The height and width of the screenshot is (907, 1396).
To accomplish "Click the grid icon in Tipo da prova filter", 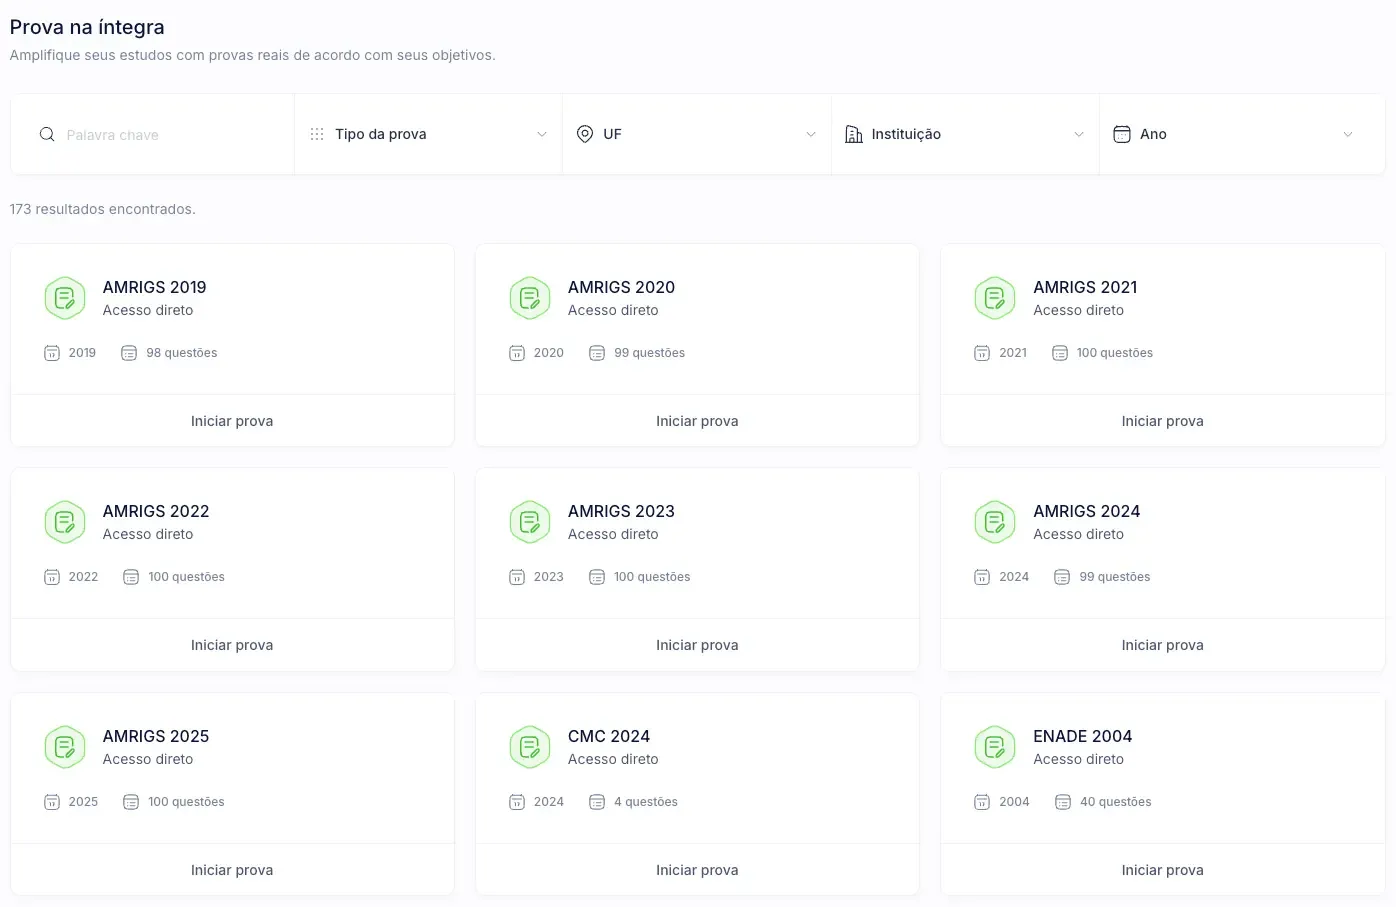I will 317,133.
